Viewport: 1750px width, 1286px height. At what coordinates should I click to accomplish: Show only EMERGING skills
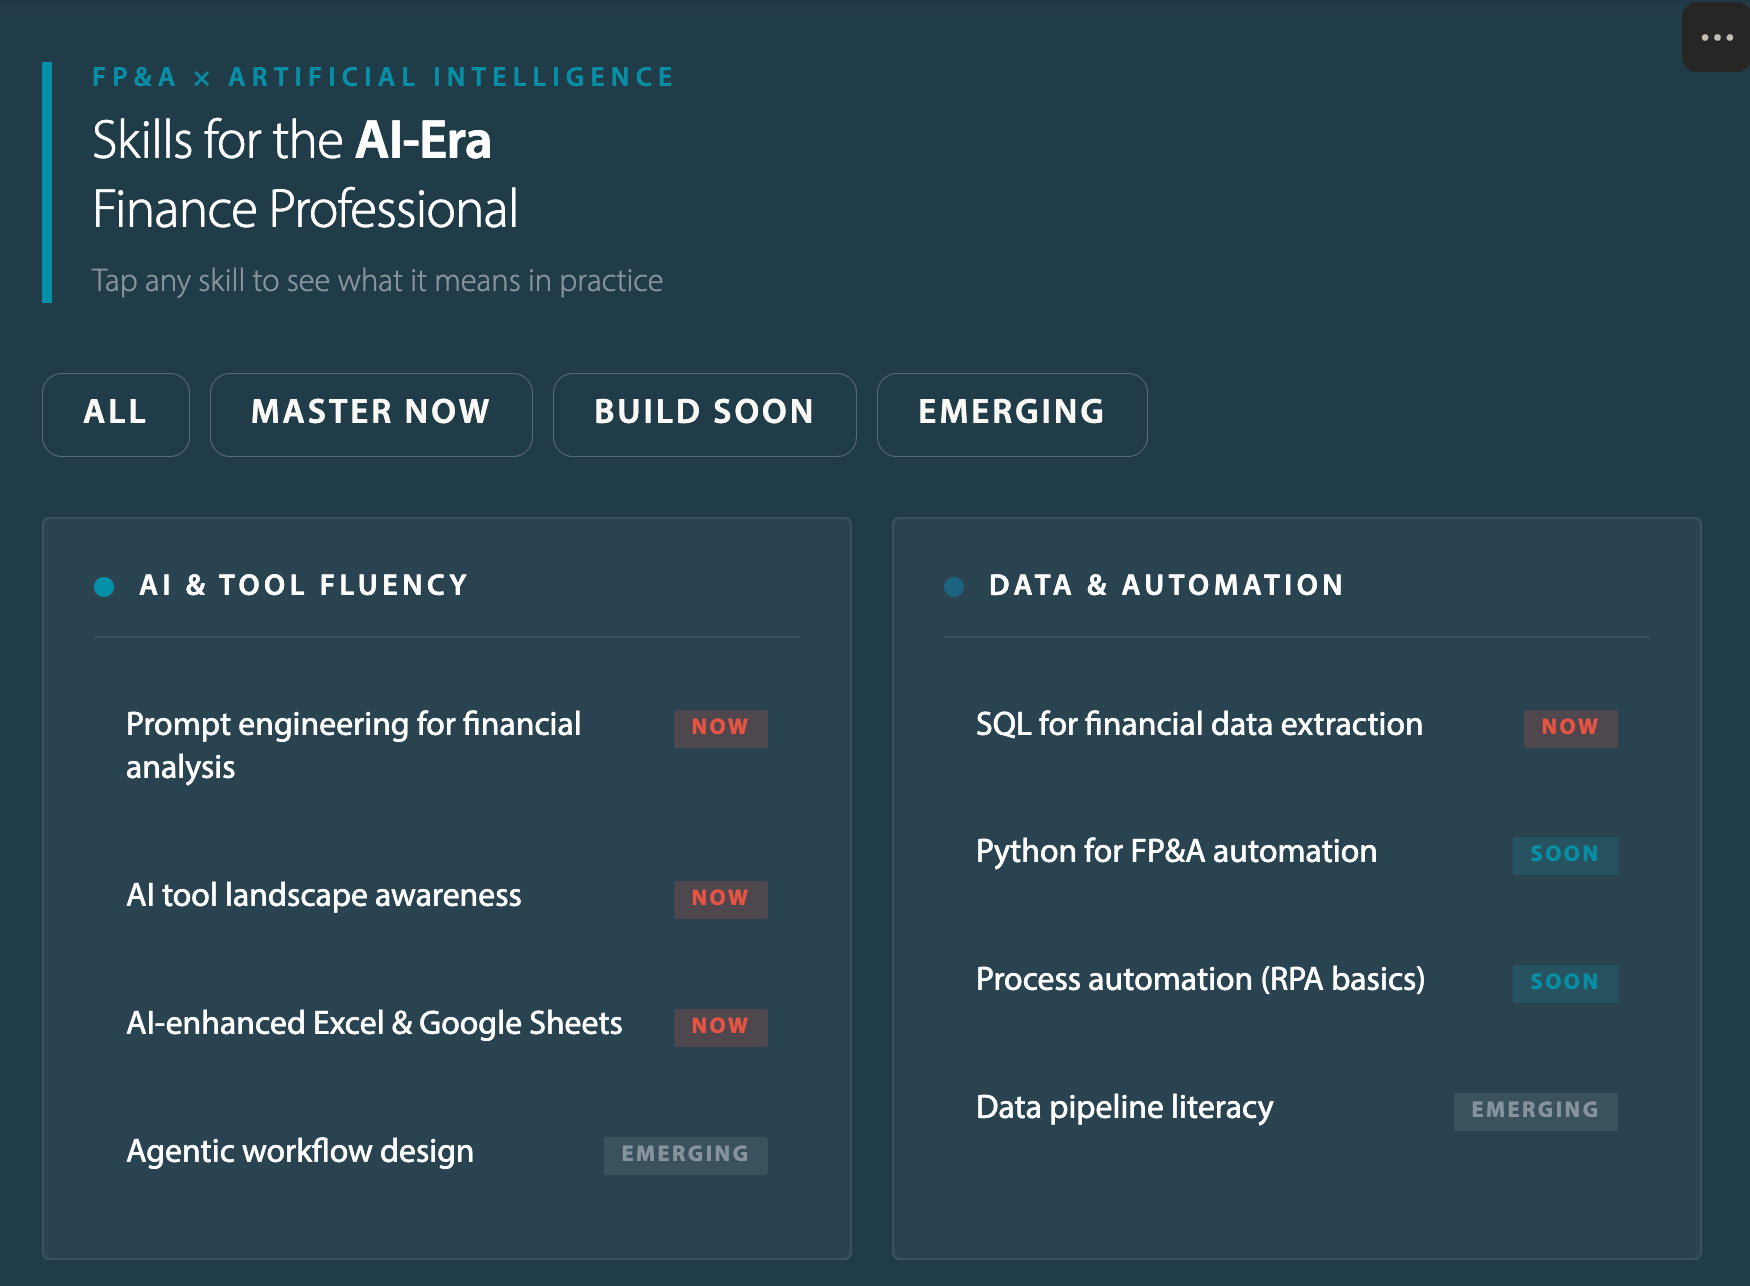pos(1011,414)
